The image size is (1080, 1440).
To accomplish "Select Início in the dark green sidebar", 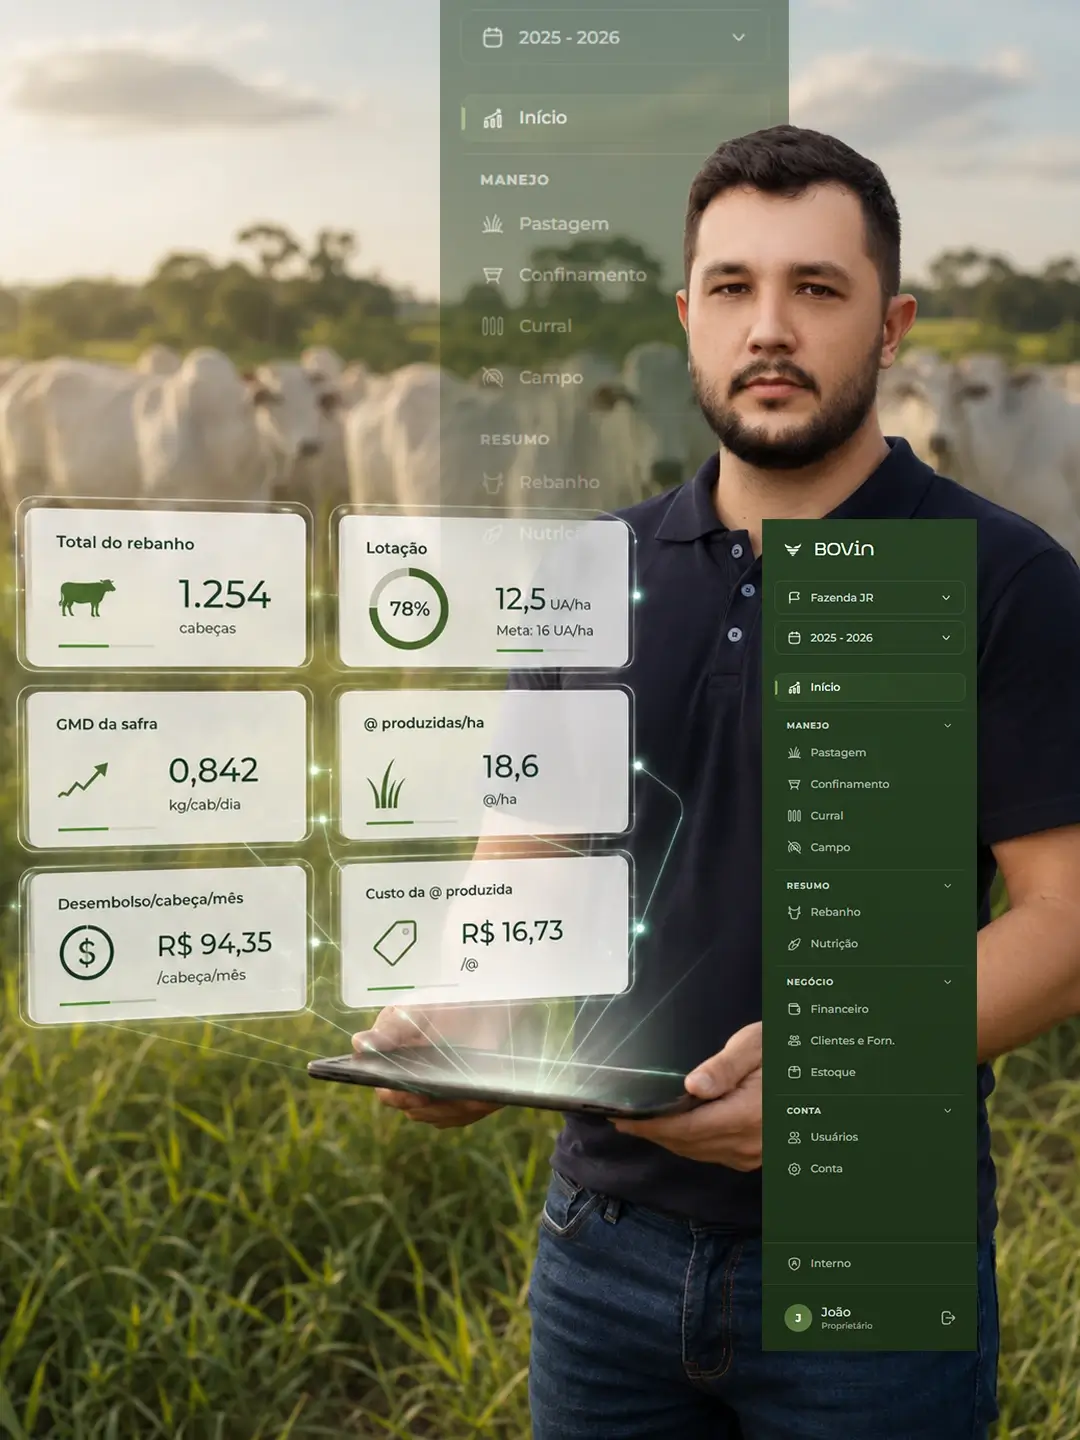I will point(869,687).
